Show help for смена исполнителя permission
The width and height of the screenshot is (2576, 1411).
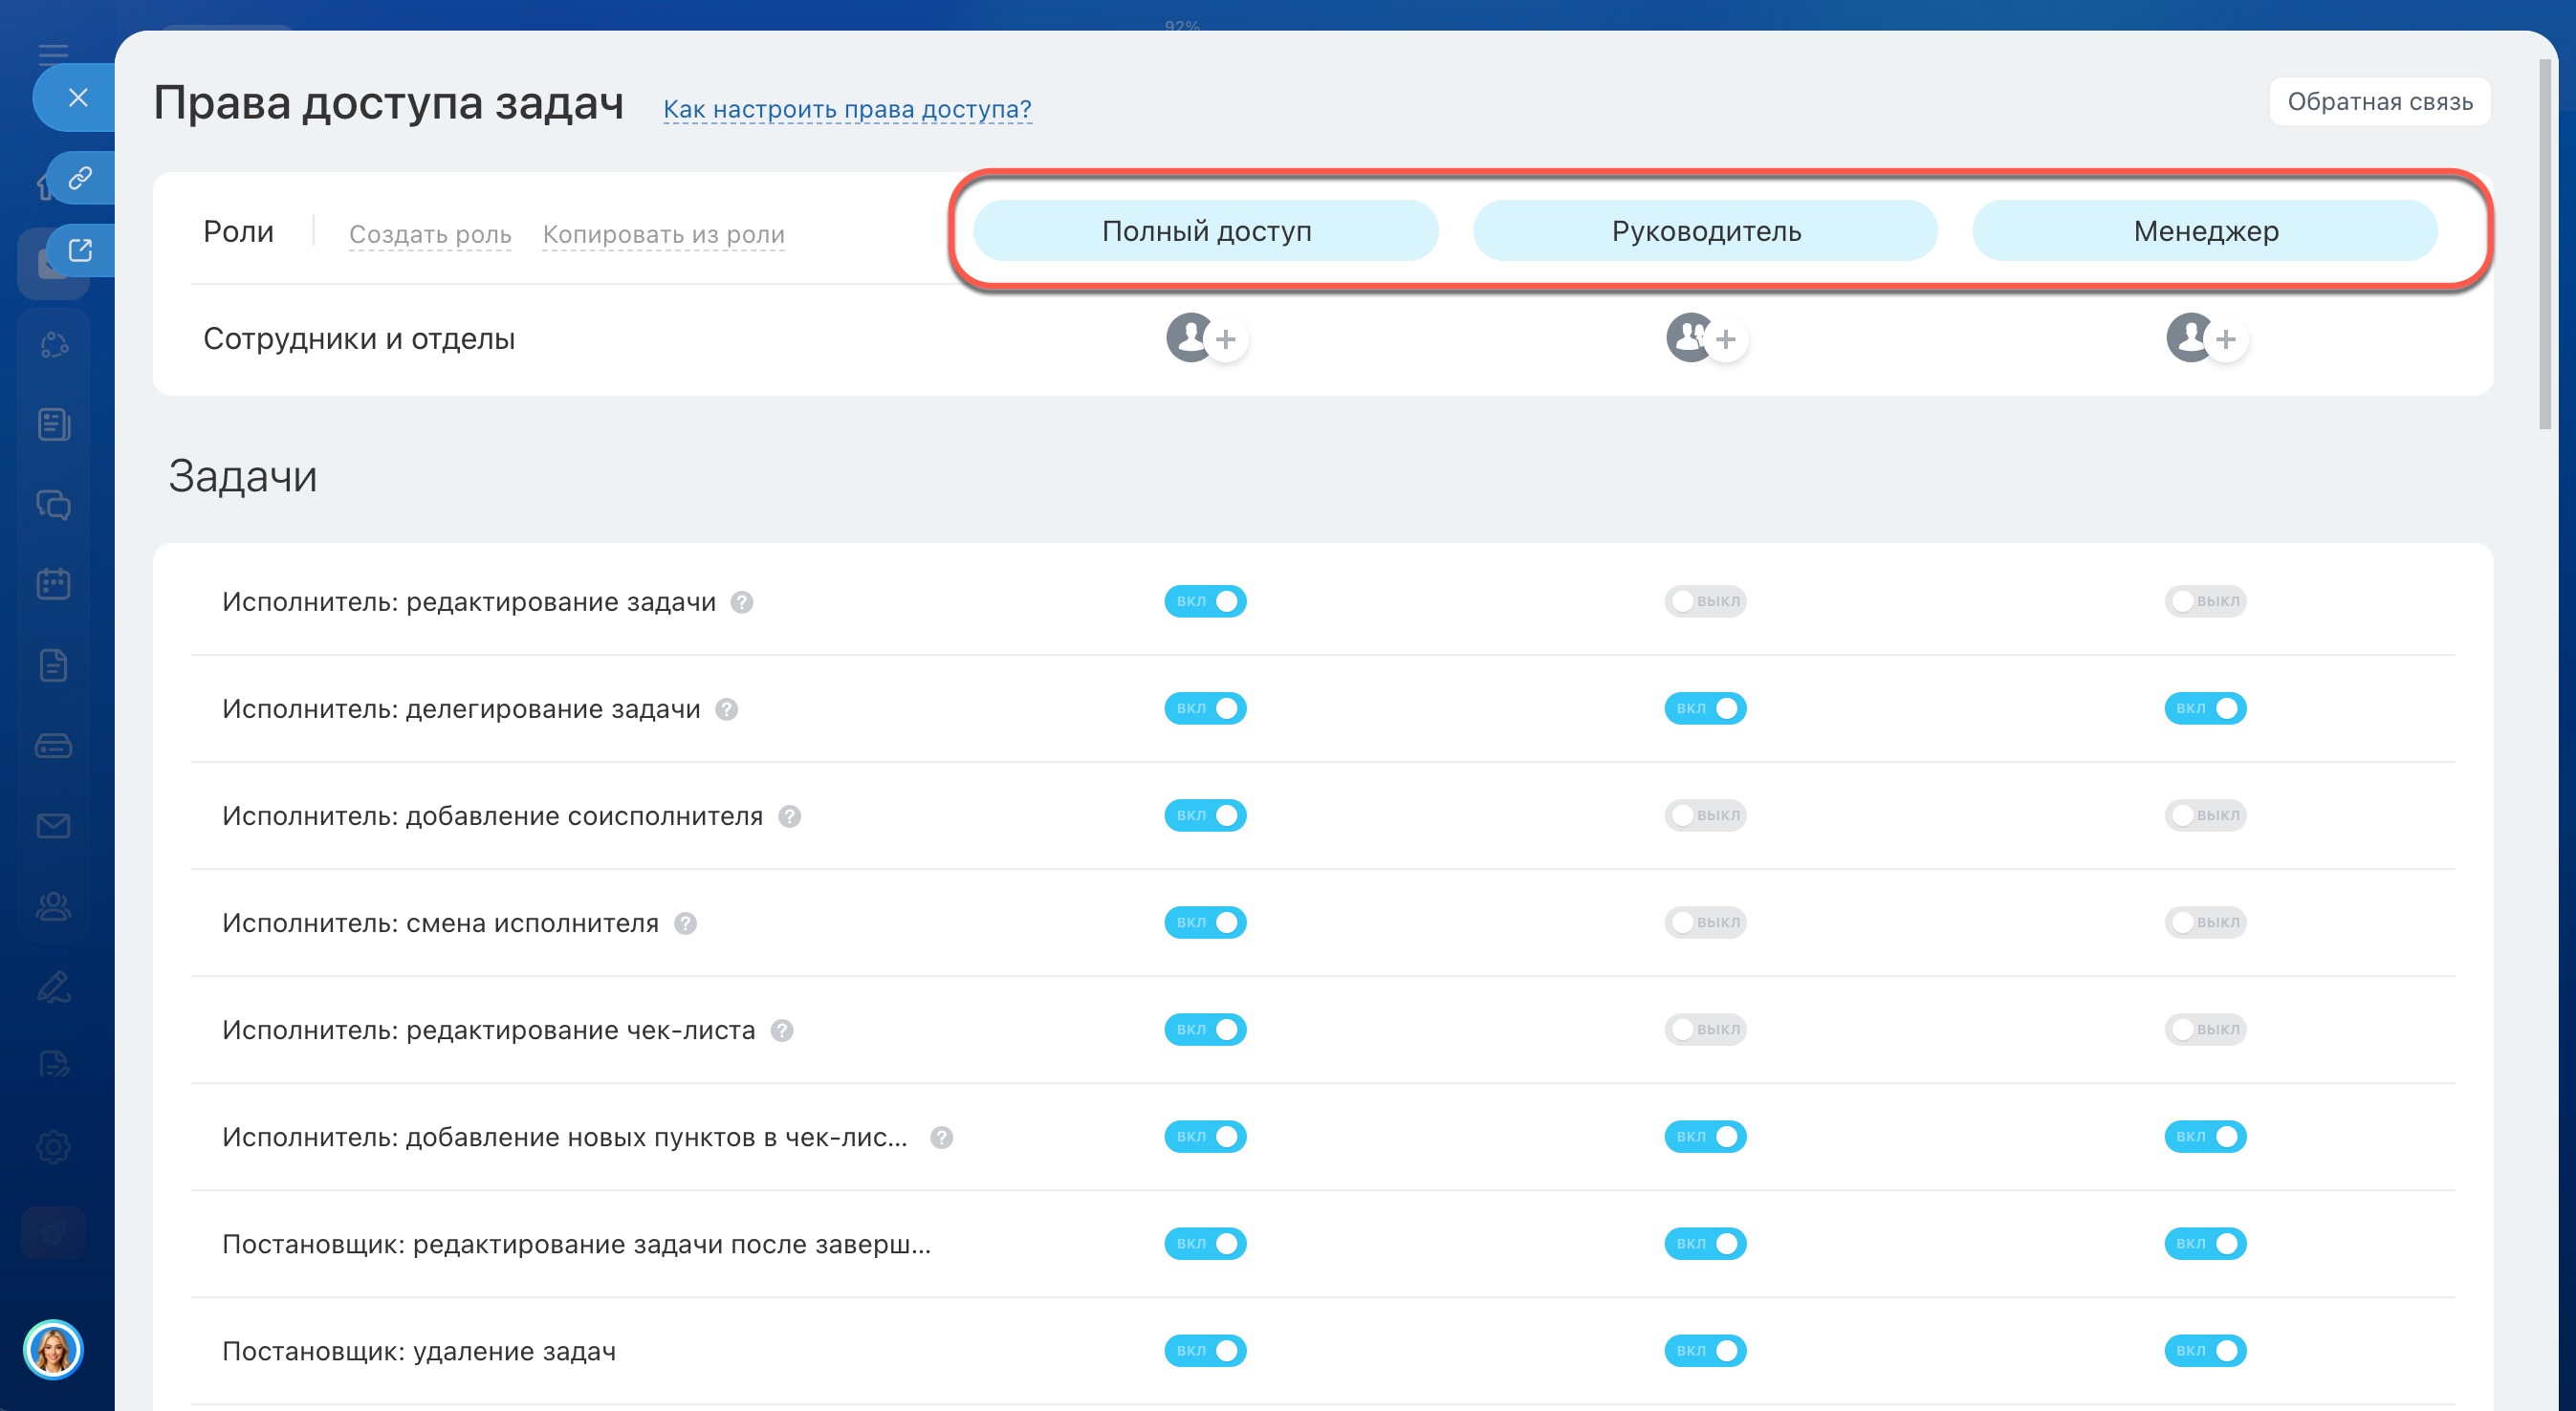(685, 923)
